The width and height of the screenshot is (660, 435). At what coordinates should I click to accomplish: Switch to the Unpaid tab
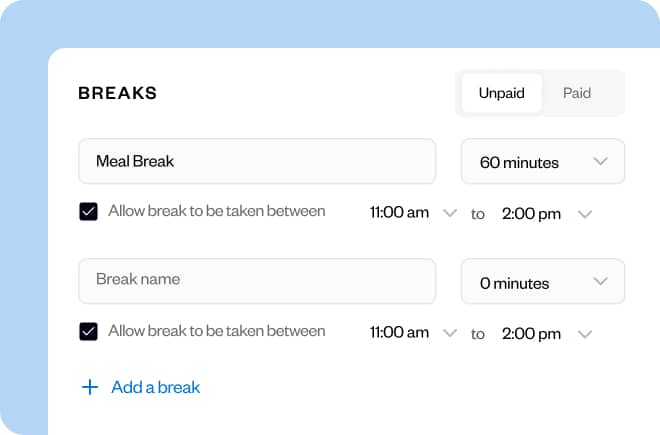501,93
